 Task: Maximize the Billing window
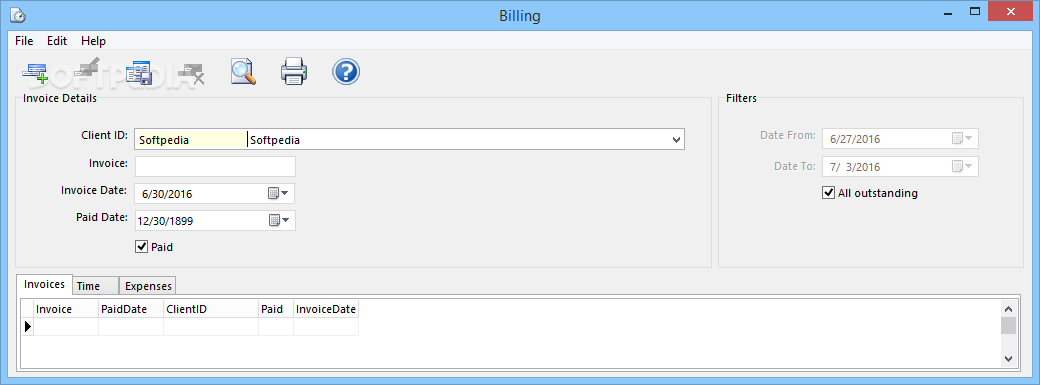[974, 11]
